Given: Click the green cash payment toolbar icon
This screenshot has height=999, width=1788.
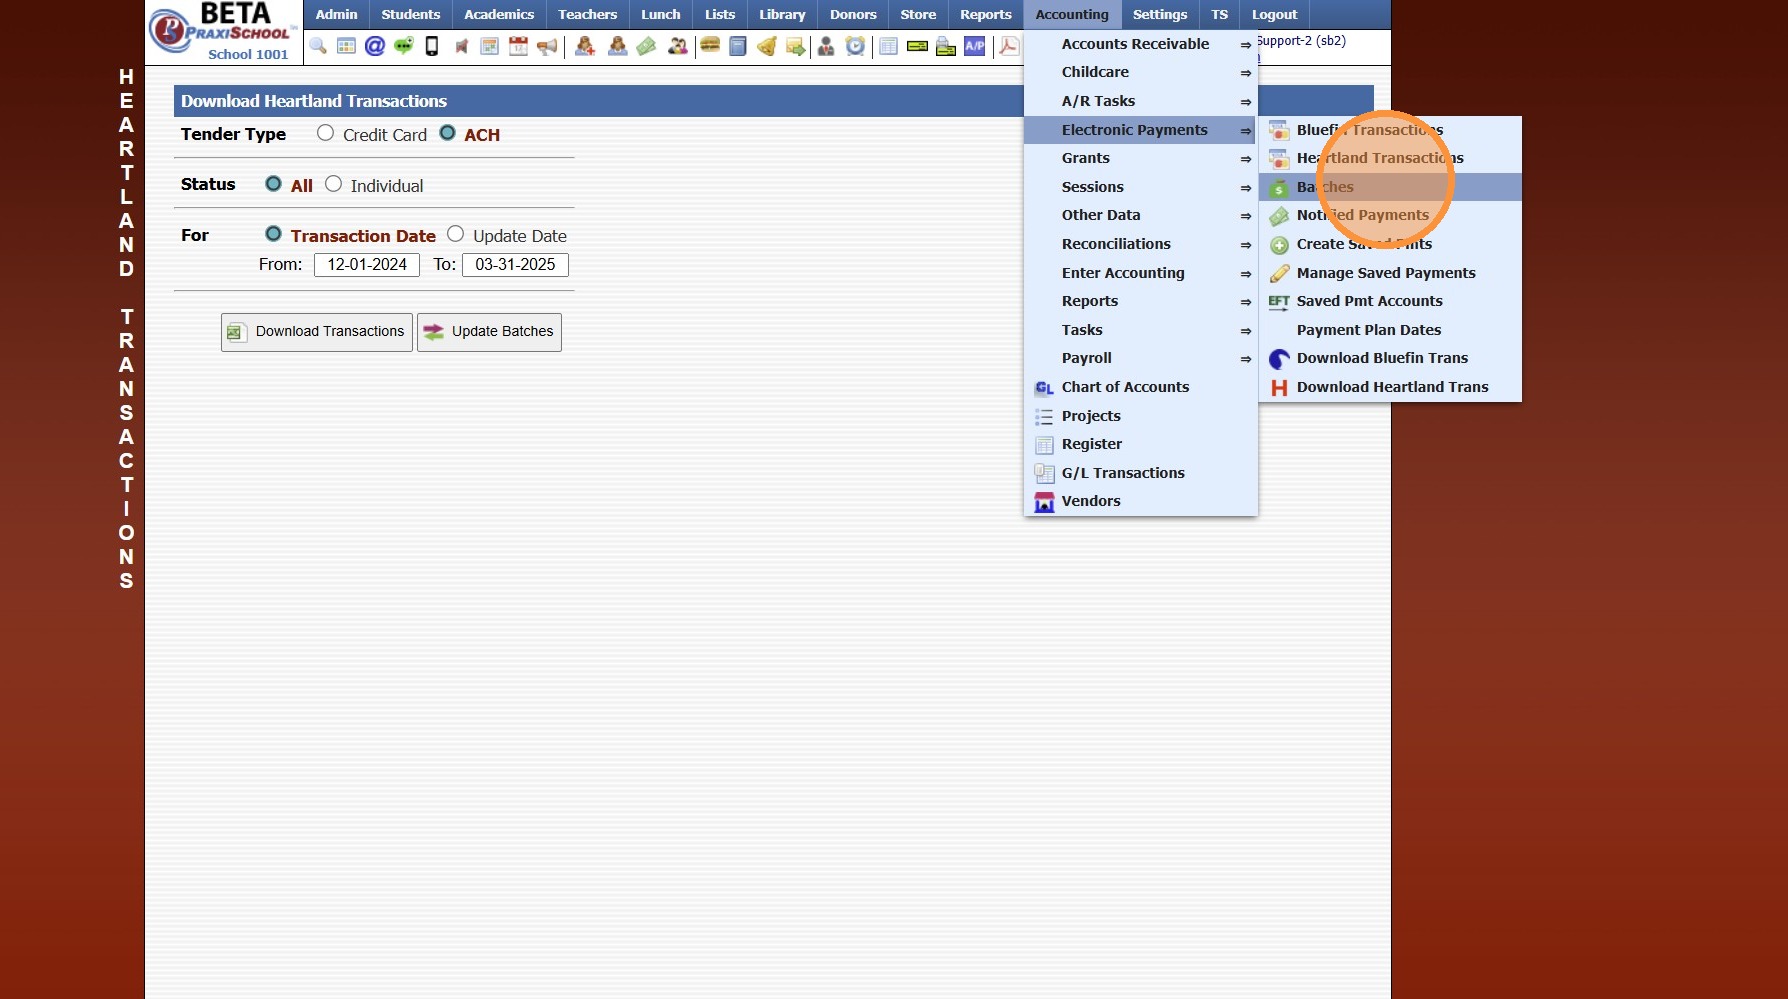Looking at the screenshot, I should pos(647,46).
